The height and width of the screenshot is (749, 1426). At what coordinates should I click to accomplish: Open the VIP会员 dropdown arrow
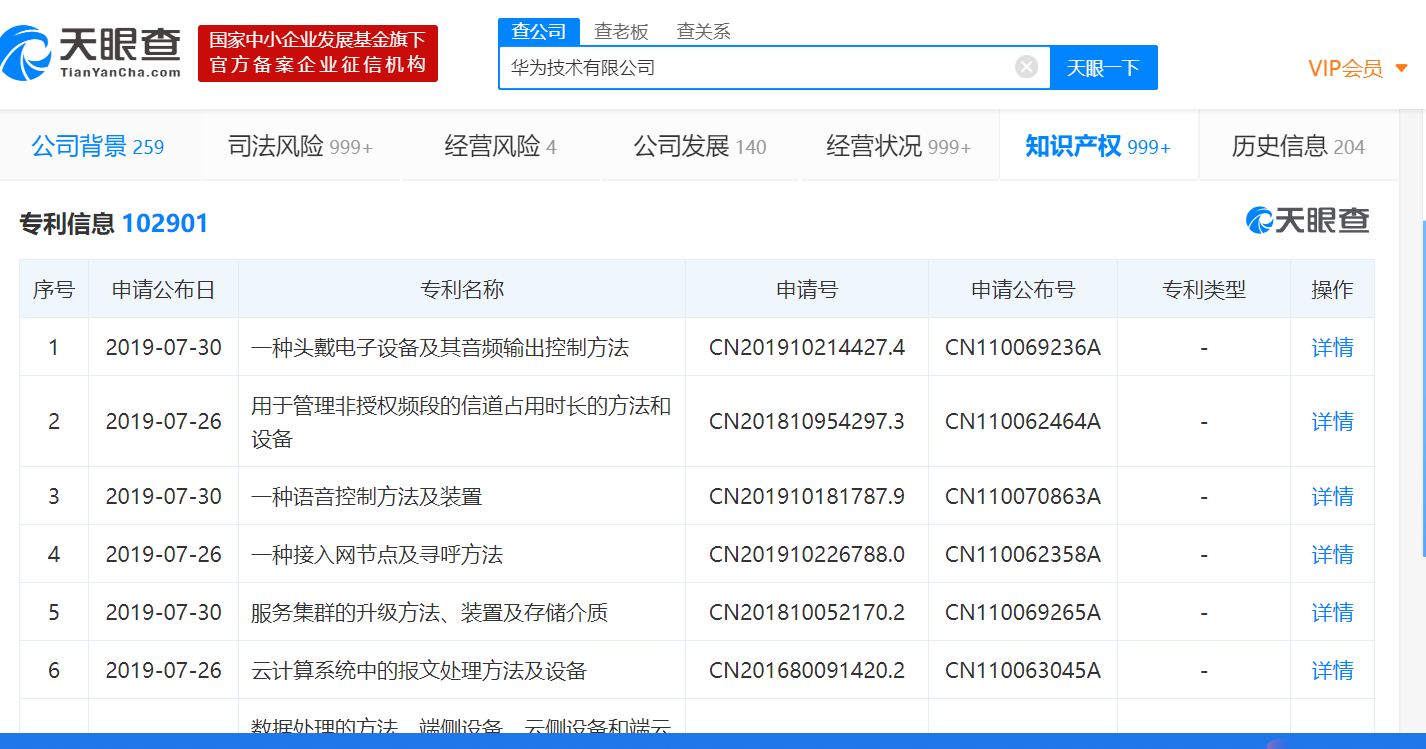pyautogui.click(x=1401, y=68)
